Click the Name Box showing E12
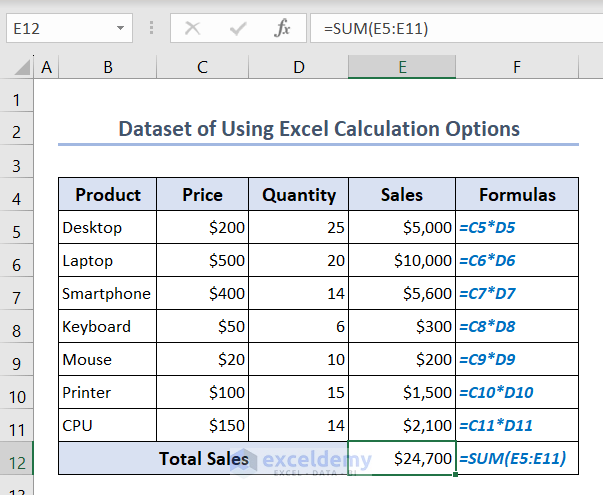This screenshot has width=603, height=495. tap(60, 28)
